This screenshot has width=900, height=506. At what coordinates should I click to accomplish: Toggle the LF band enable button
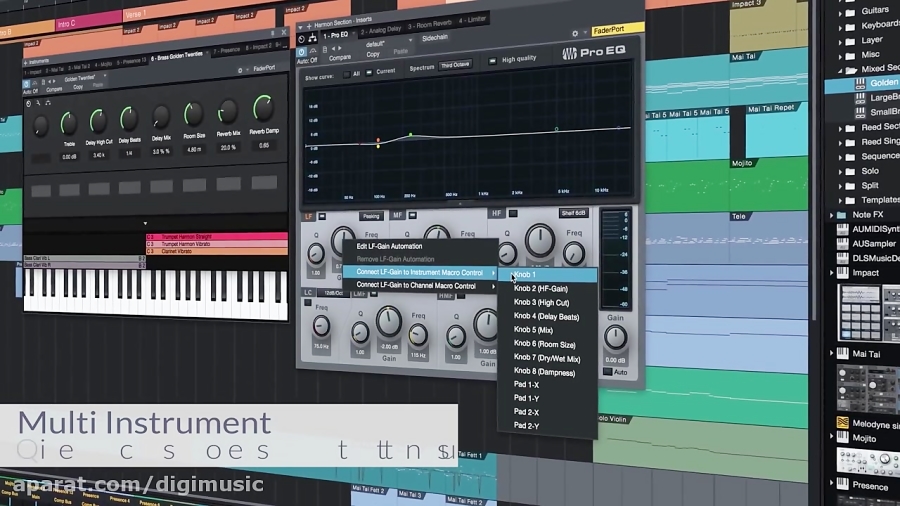click(322, 216)
